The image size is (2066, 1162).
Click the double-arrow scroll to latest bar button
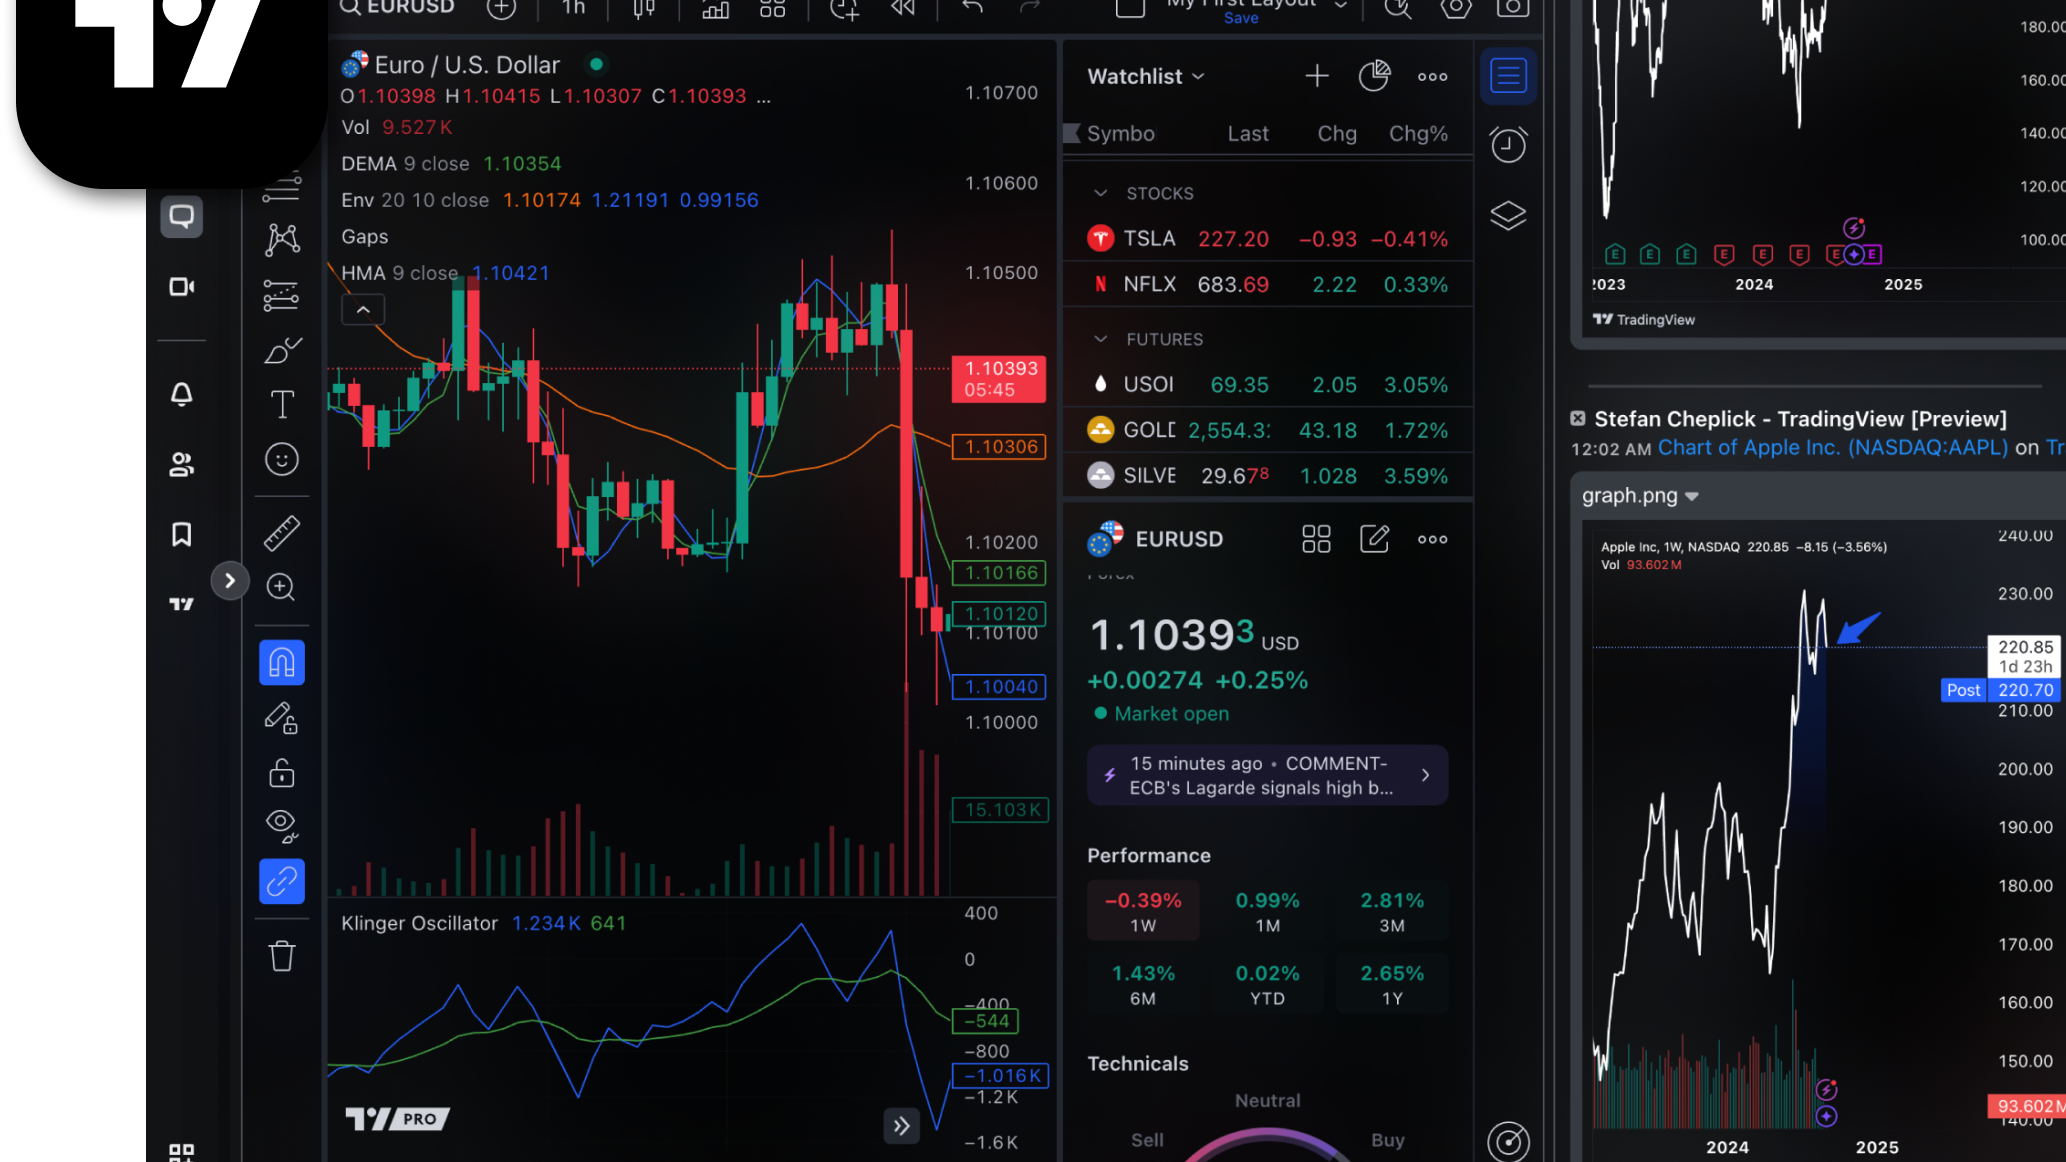click(901, 1126)
